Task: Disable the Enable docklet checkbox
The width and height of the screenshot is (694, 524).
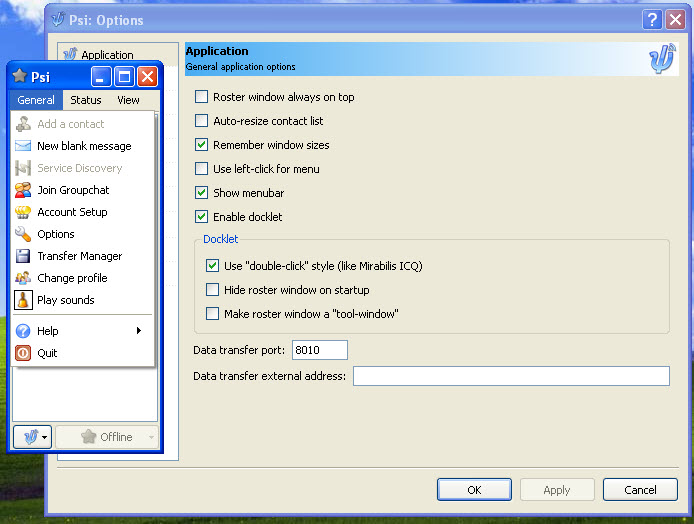Action: click(201, 216)
